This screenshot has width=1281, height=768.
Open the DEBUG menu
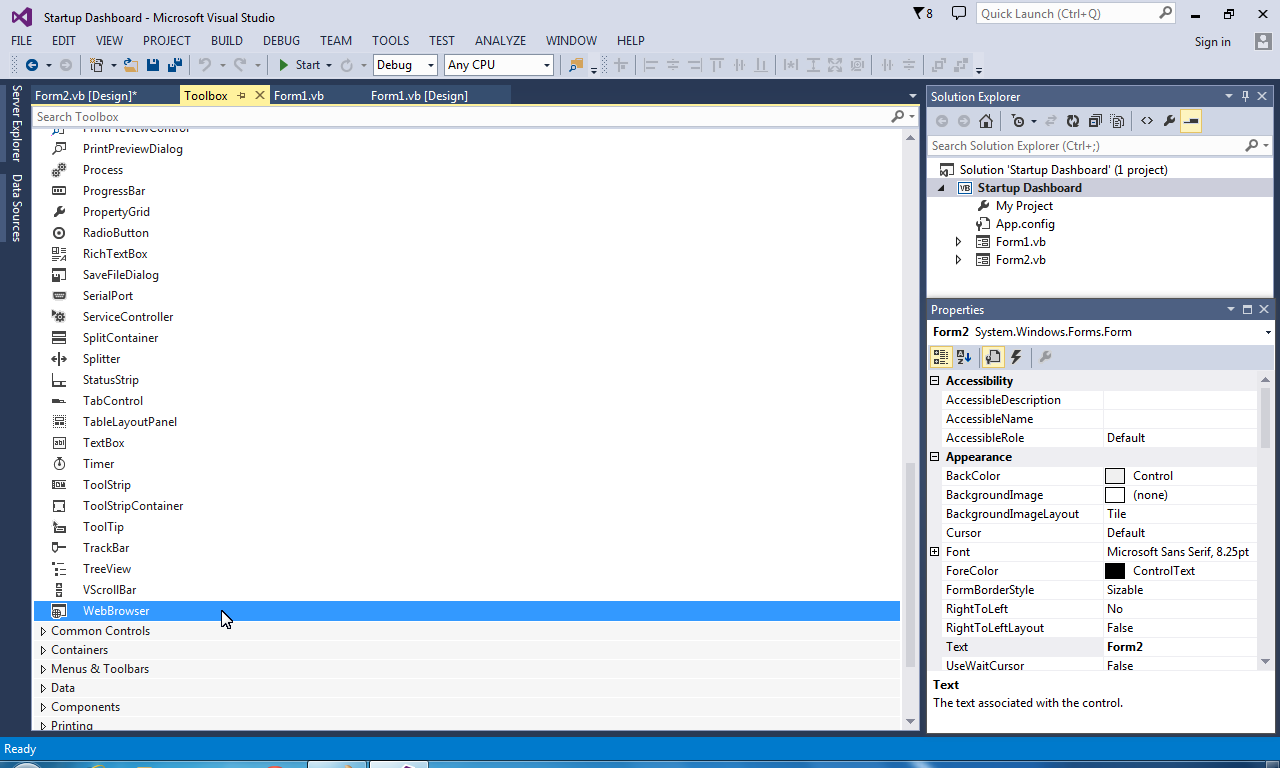click(281, 41)
